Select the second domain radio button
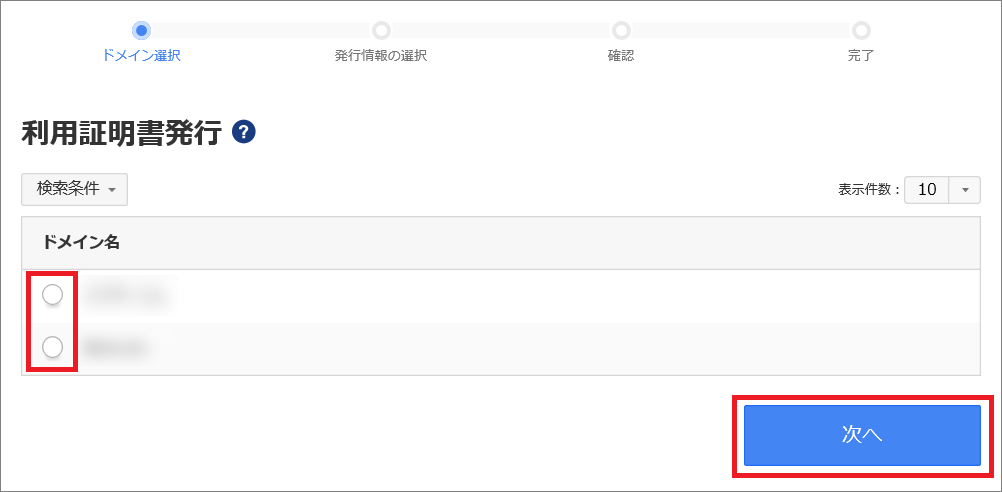 [52, 347]
